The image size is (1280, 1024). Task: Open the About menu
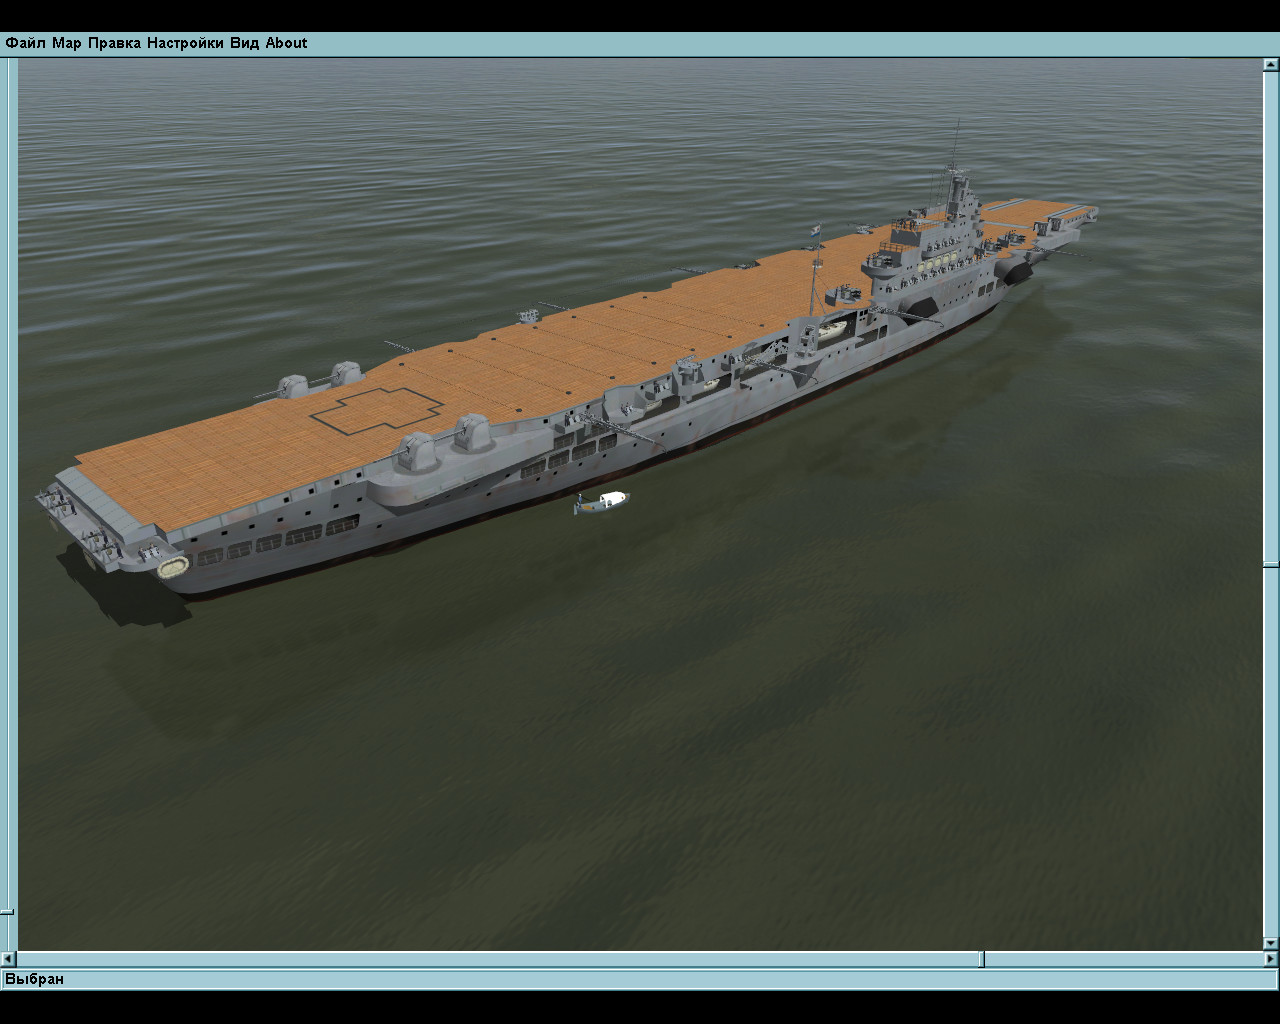coord(286,43)
